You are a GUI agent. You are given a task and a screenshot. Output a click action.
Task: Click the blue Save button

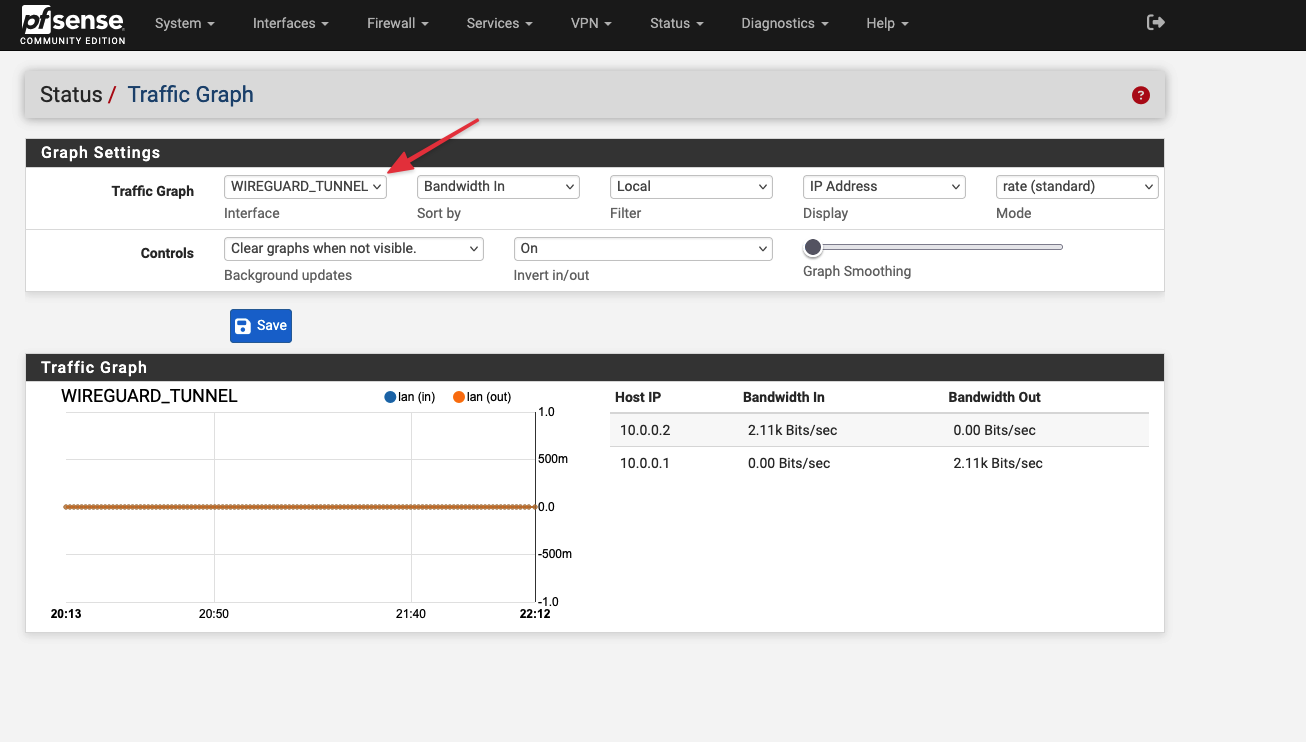click(261, 326)
